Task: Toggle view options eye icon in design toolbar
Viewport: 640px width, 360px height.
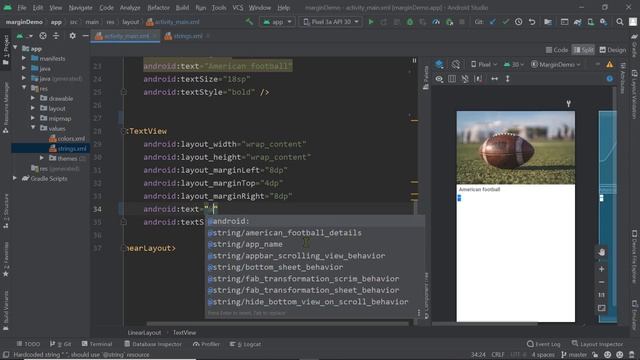Action: pos(439,79)
